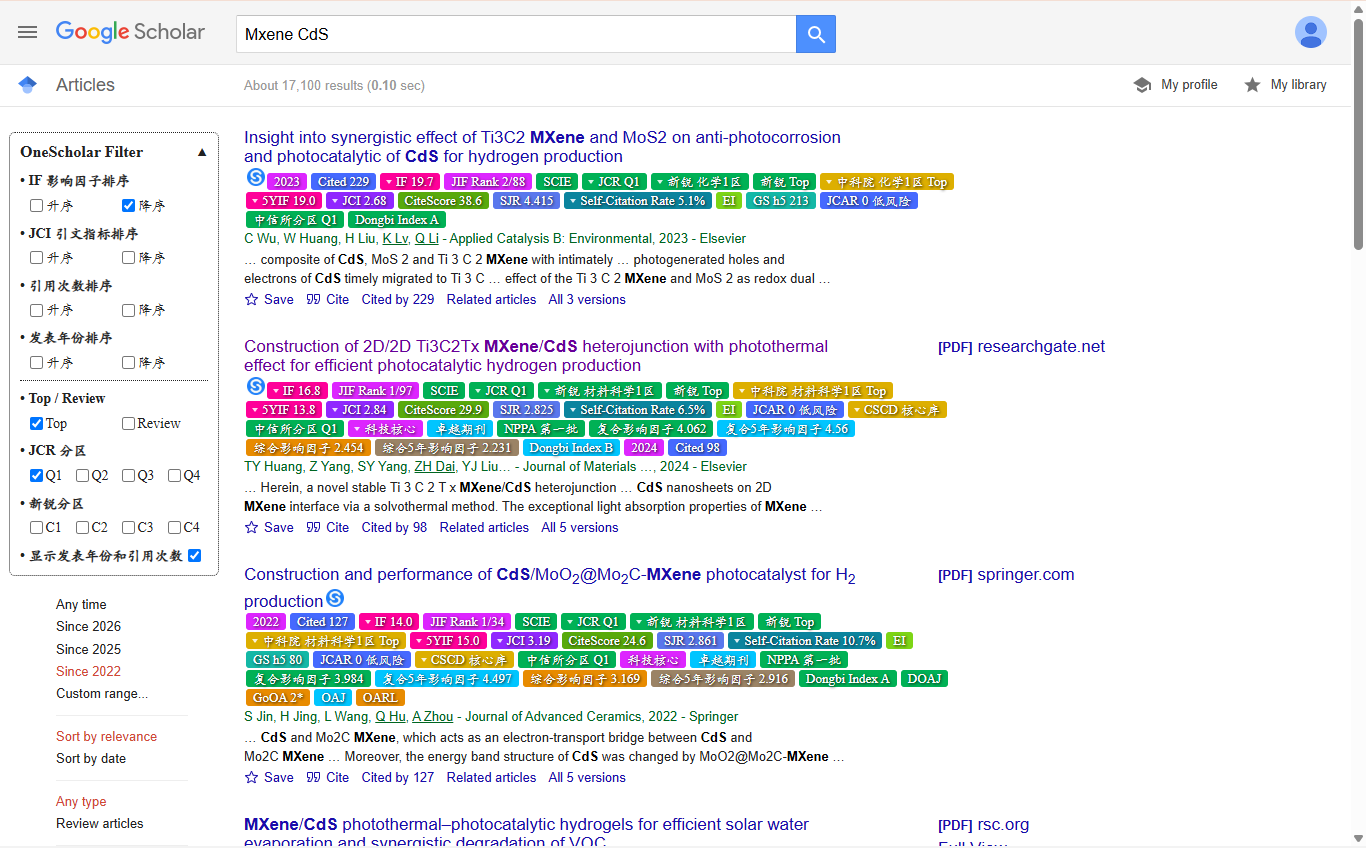Cite the Journal of Materials article
Viewport: 1366px width, 848px height.
click(x=328, y=527)
